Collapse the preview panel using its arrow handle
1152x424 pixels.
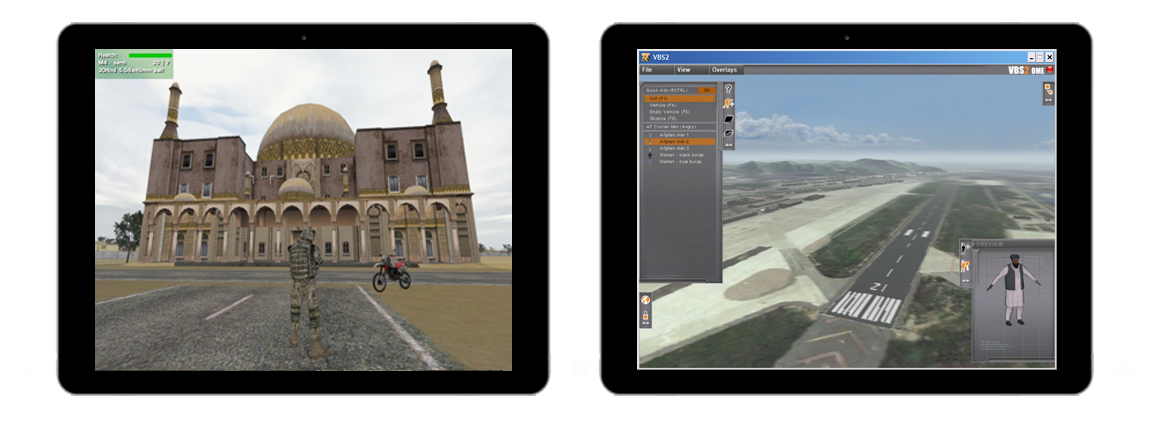[x=966, y=281]
